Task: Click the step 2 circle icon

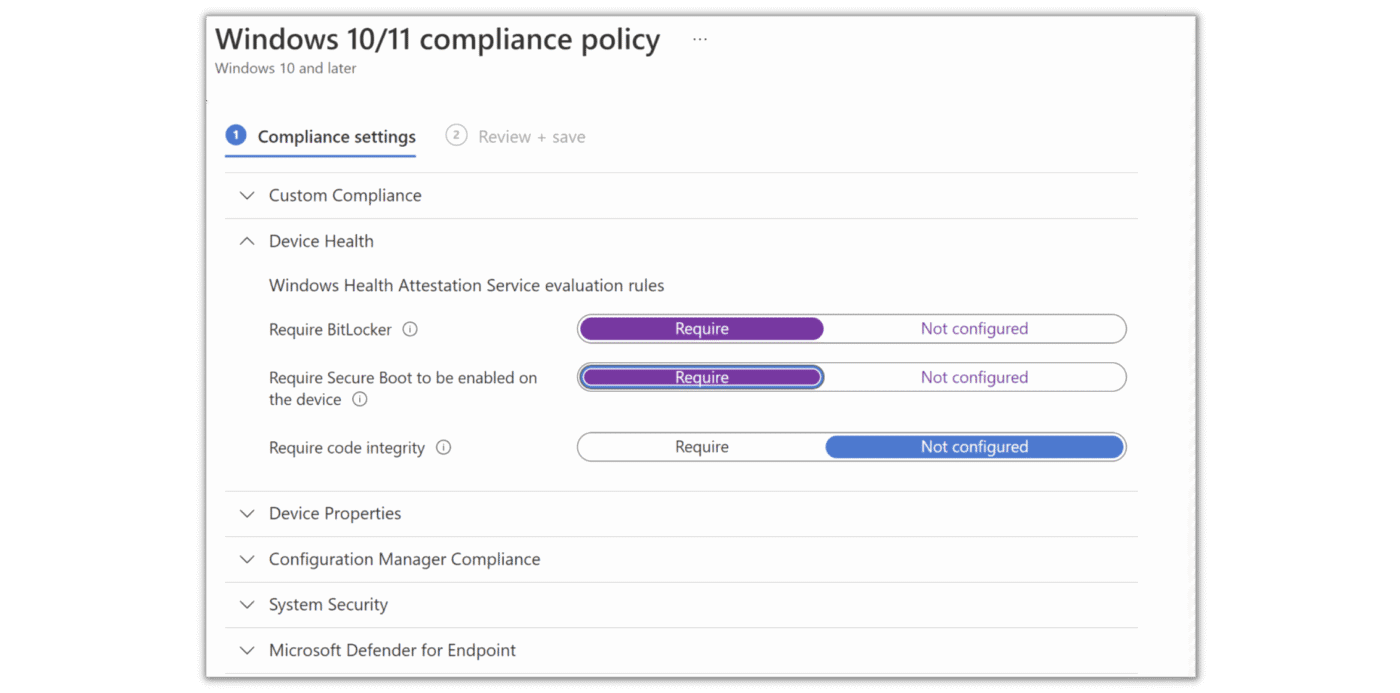Action: [x=456, y=135]
